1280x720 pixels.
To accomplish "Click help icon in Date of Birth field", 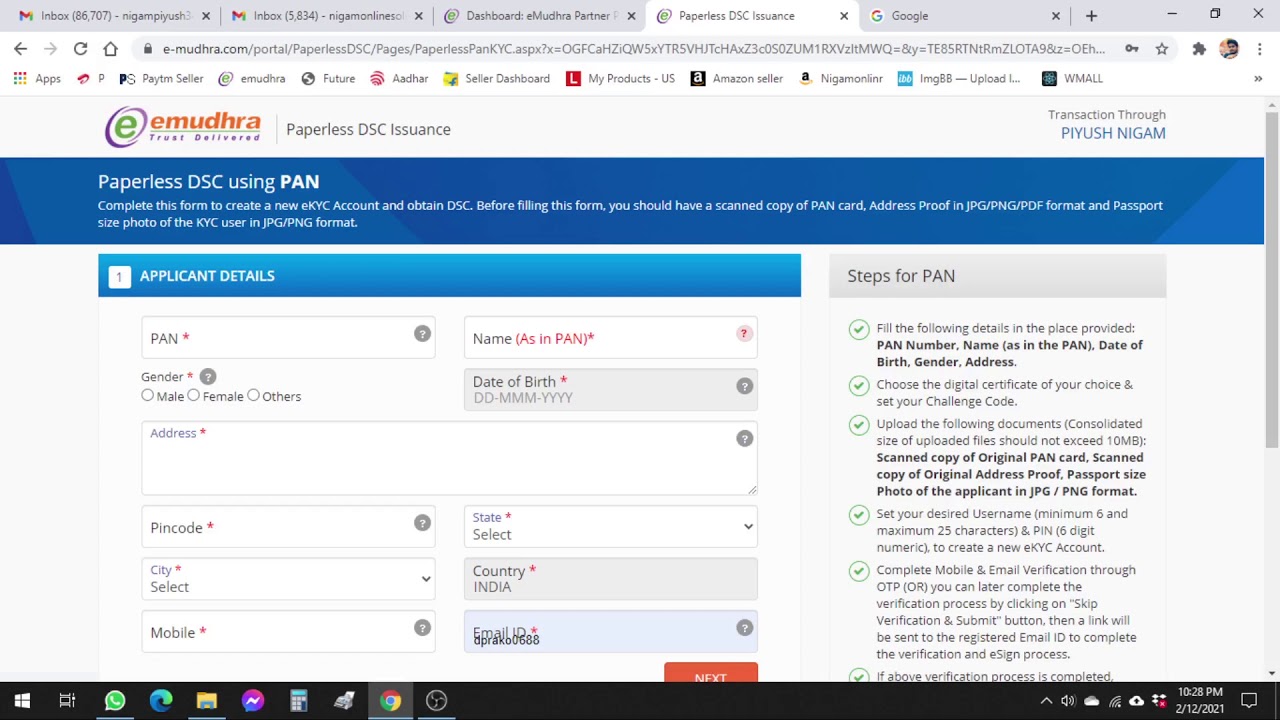I will 744,386.
